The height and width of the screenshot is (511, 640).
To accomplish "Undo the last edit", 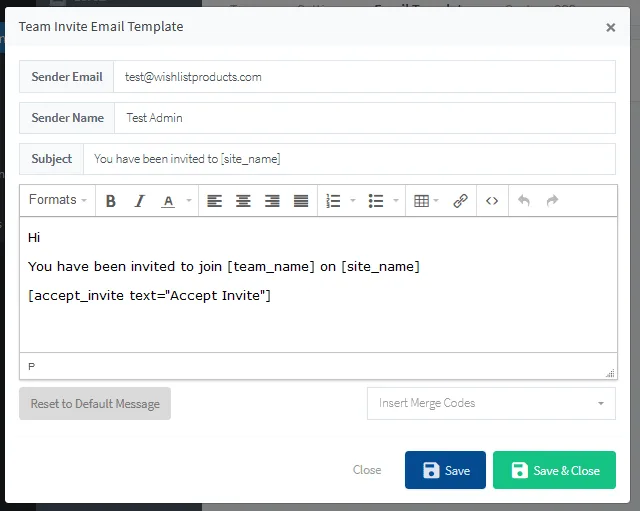I will point(524,201).
